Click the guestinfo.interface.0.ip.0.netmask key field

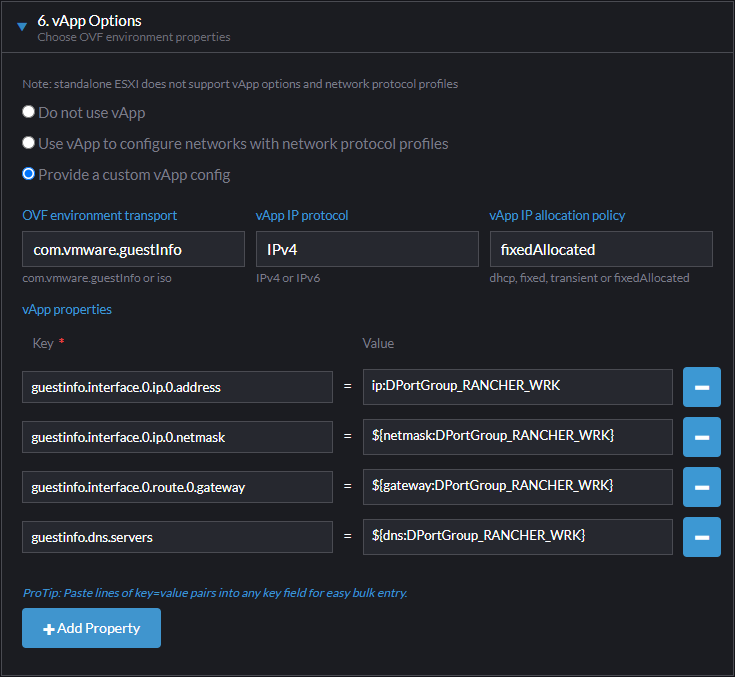point(177,437)
